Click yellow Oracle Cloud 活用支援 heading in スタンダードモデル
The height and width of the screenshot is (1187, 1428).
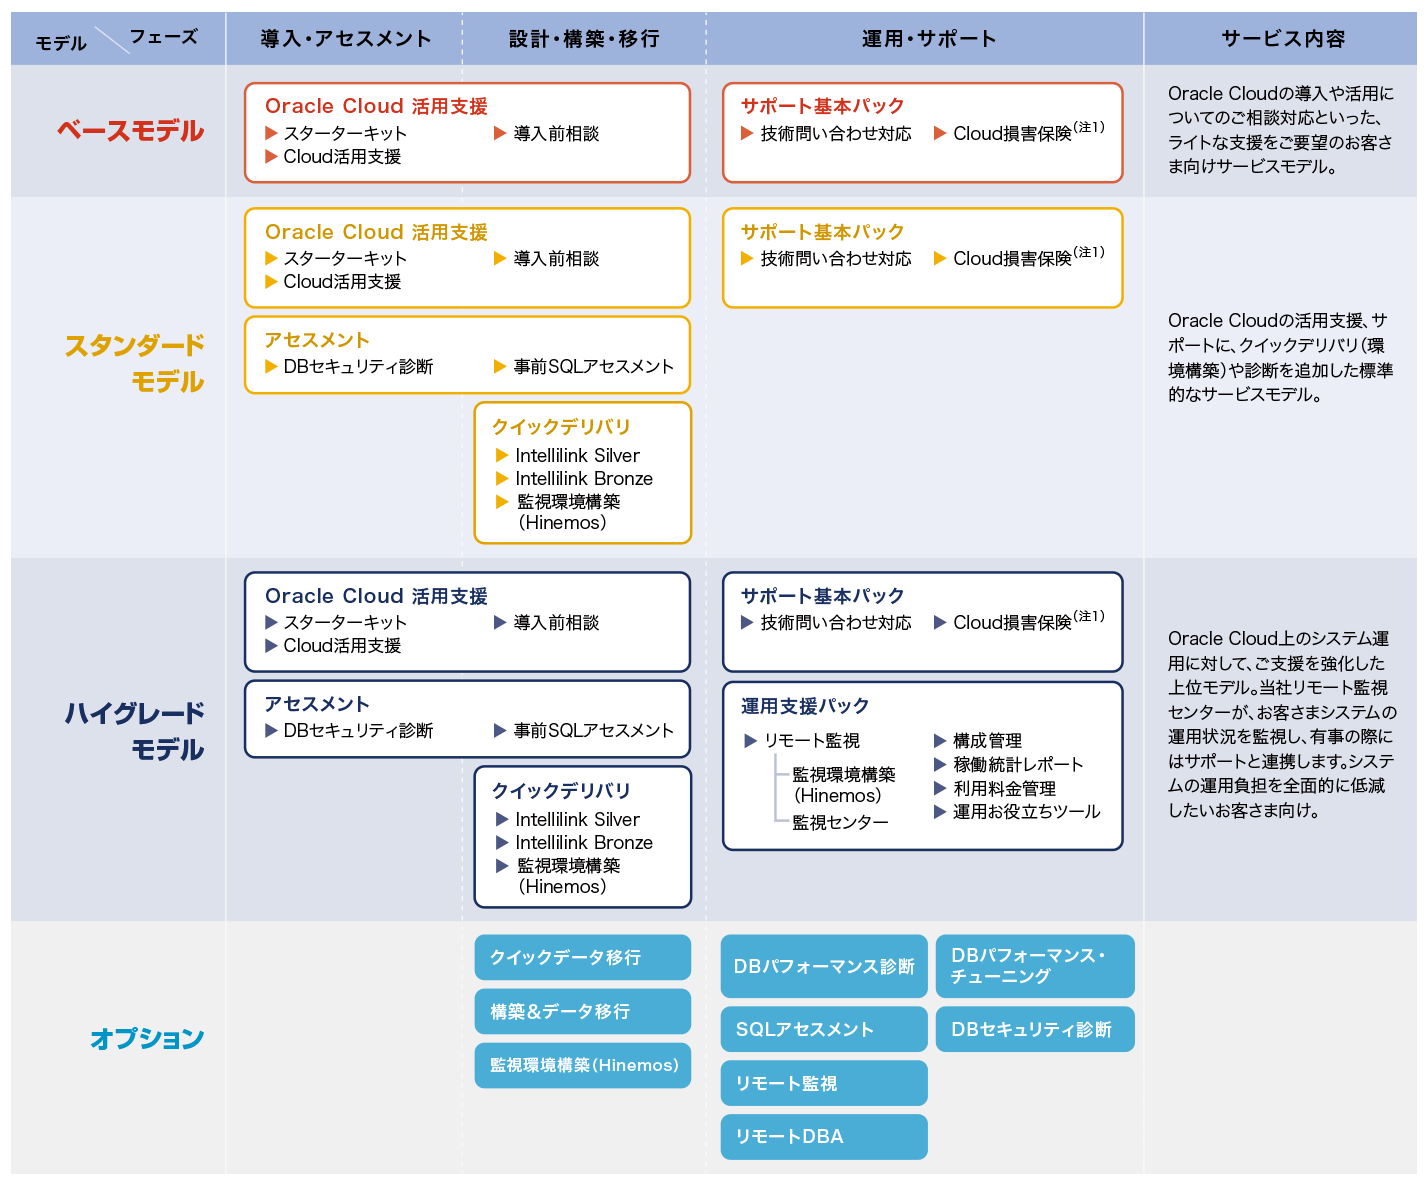click(x=376, y=232)
